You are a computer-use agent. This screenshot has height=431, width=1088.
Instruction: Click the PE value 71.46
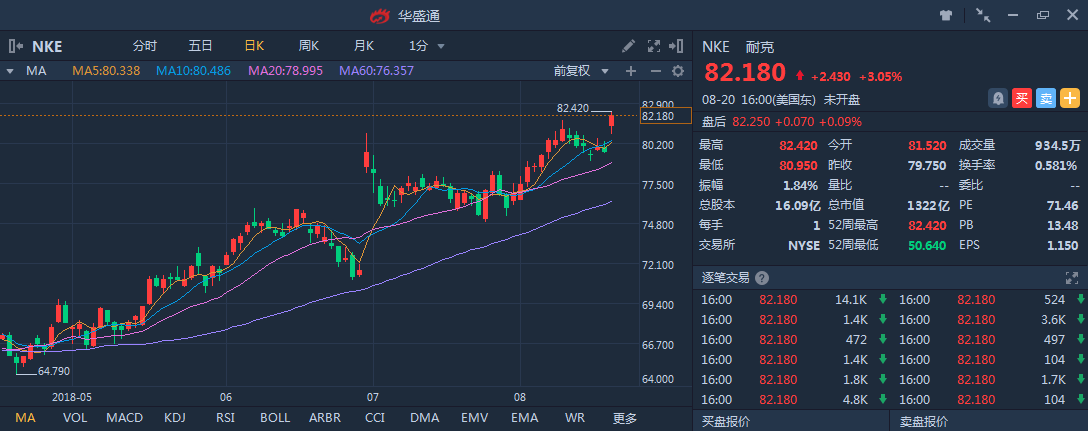[x=1062, y=205]
